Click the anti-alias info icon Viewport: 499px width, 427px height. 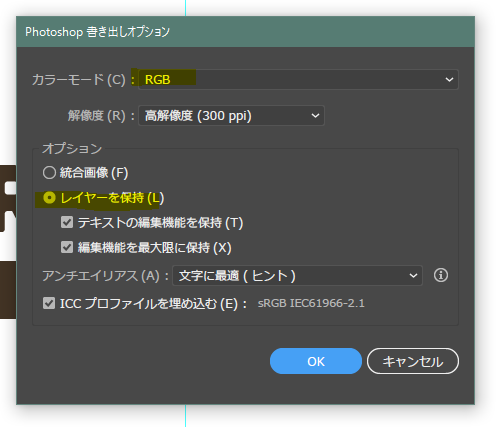point(441,275)
